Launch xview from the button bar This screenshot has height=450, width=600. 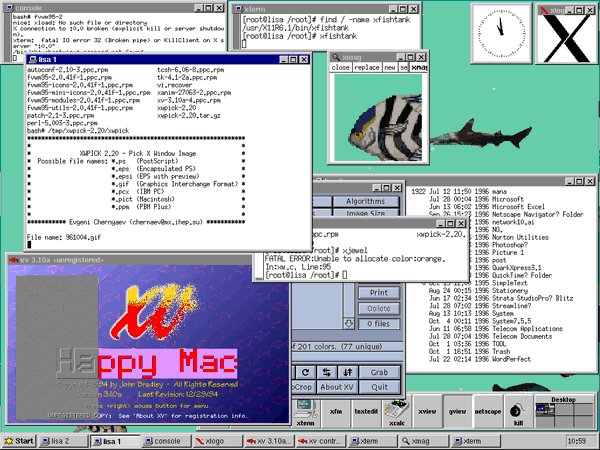point(427,412)
